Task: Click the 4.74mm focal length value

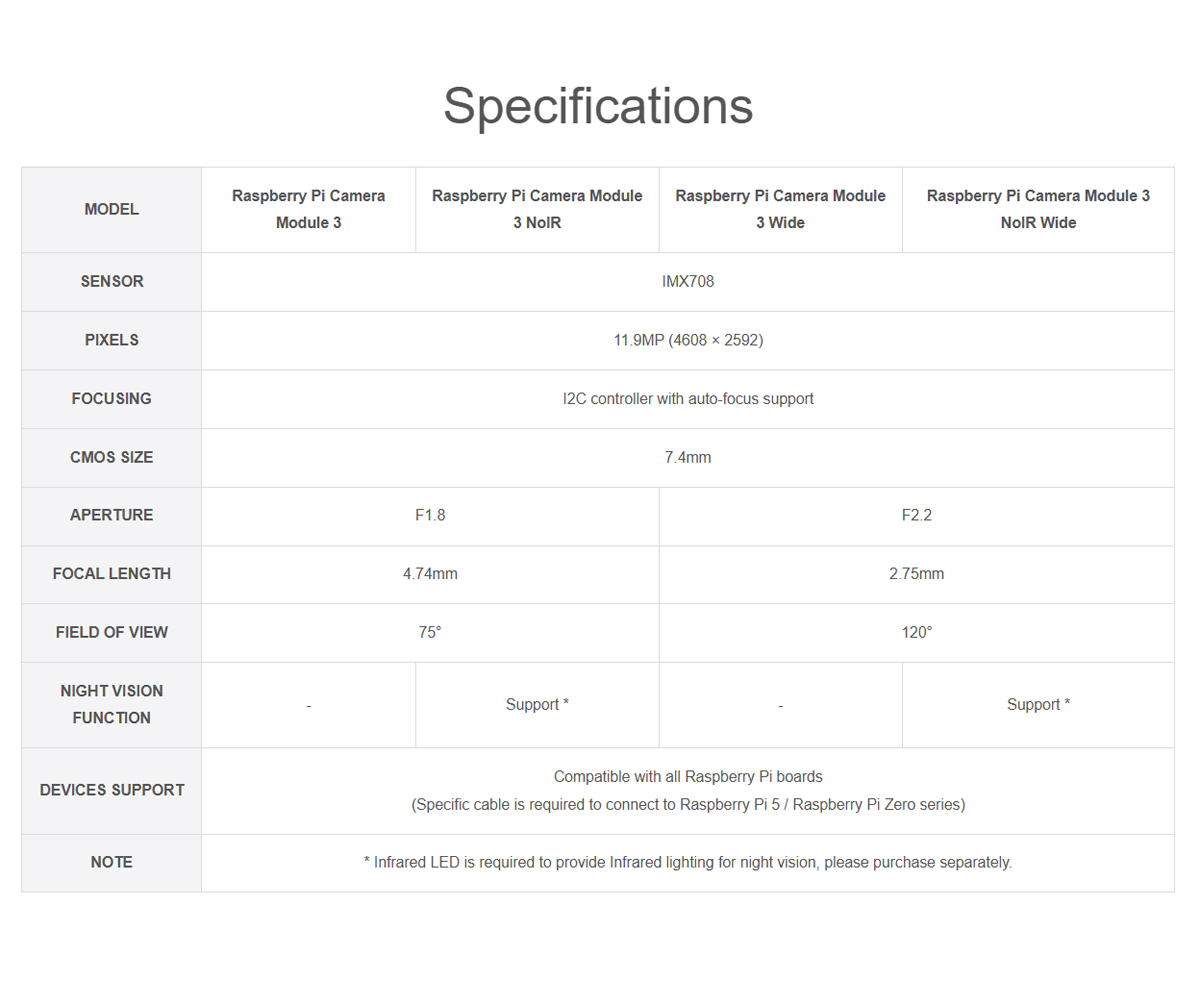Action: (x=430, y=573)
